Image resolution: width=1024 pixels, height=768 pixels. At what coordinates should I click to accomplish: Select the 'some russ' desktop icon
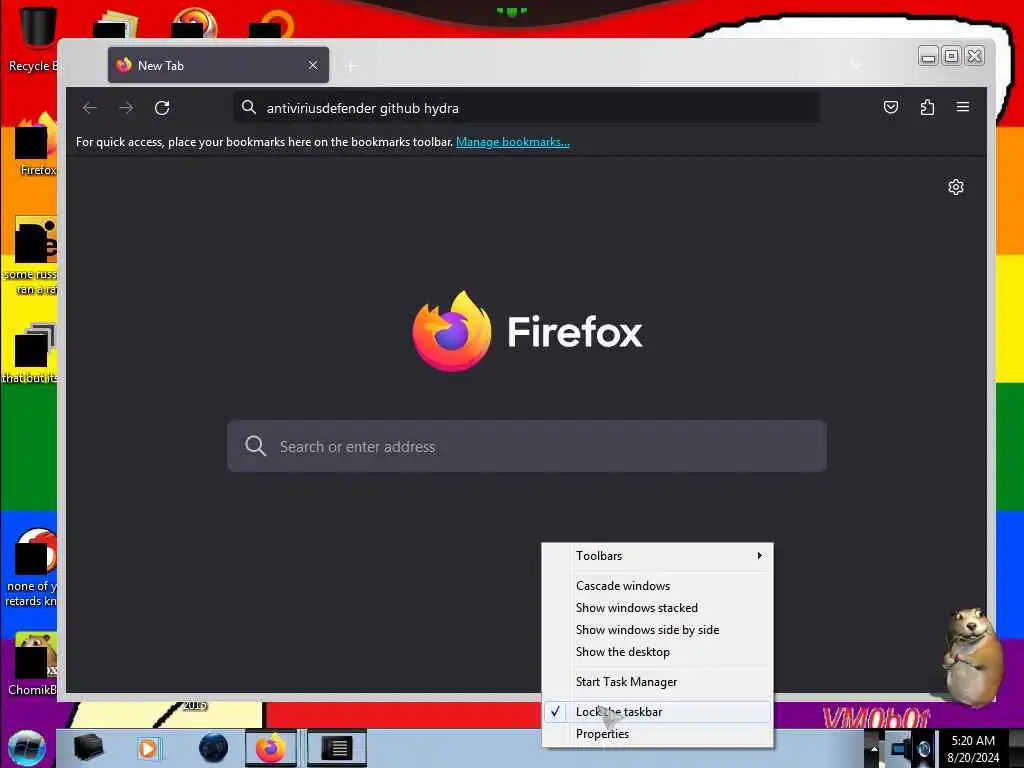[x=33, y=256]
